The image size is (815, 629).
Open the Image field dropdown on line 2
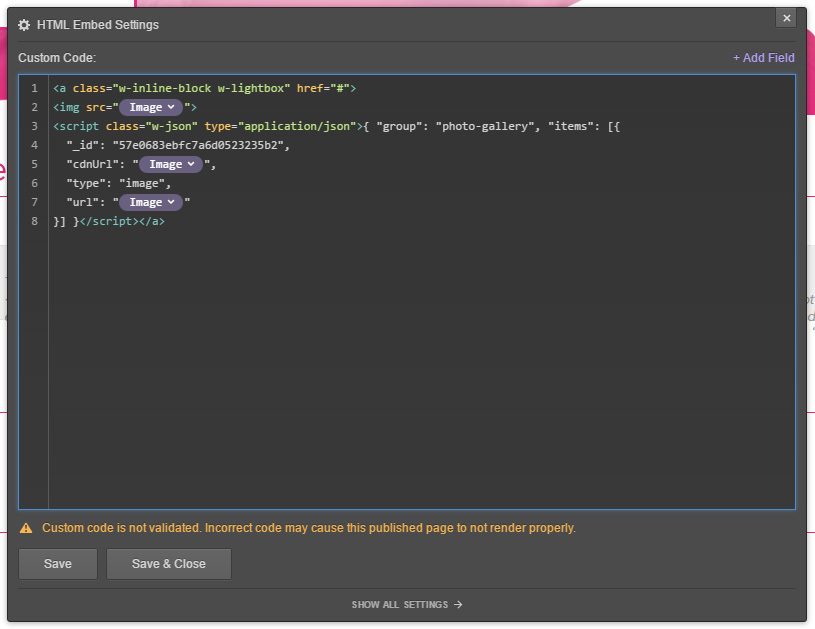151,107
